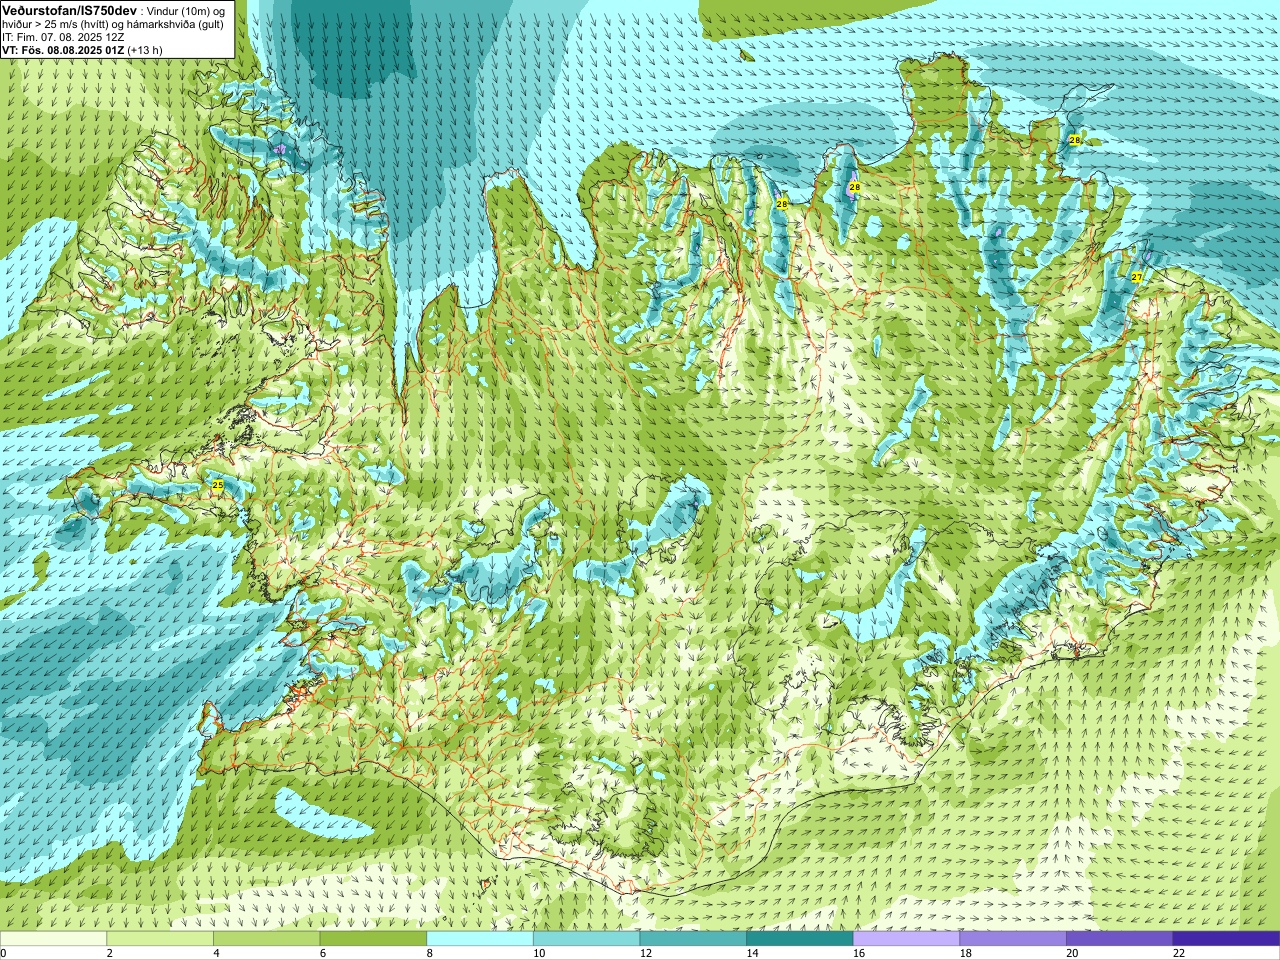Click the 'IT: Fim. 07. 08. 2025 12Z' line
Image resolution: width=1280 pixels, height=960 pixels.
pyautogui.click(x=63, y=37)
